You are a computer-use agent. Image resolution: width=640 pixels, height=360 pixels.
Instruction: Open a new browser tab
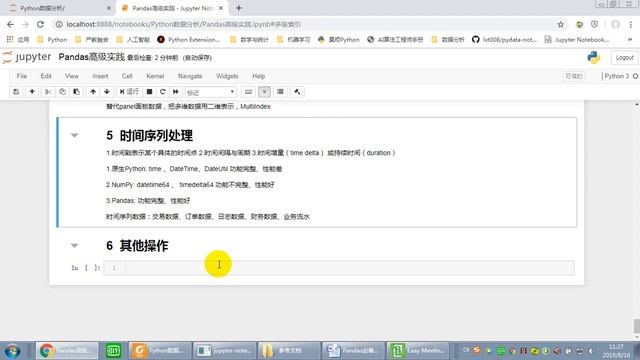239,8
